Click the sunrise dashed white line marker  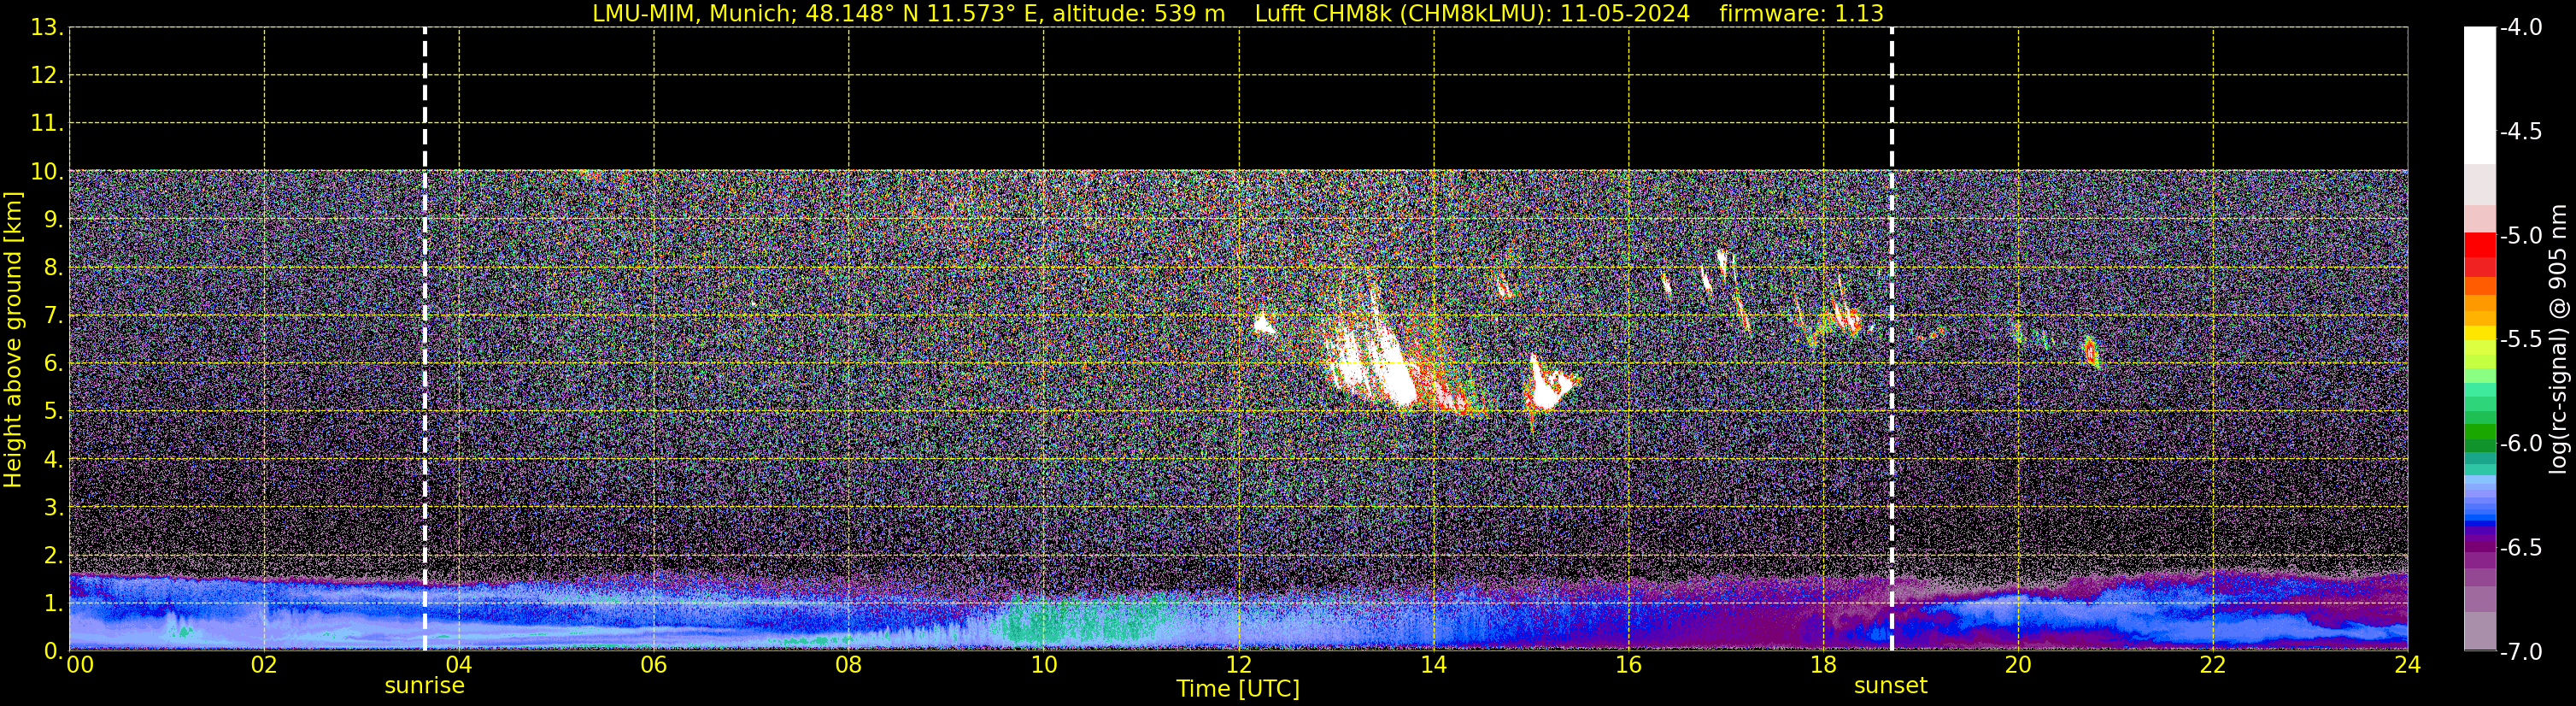425,339
